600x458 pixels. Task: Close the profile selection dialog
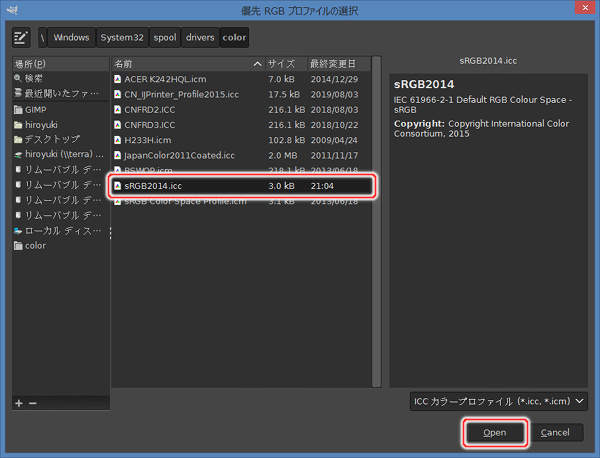[585, 7]
